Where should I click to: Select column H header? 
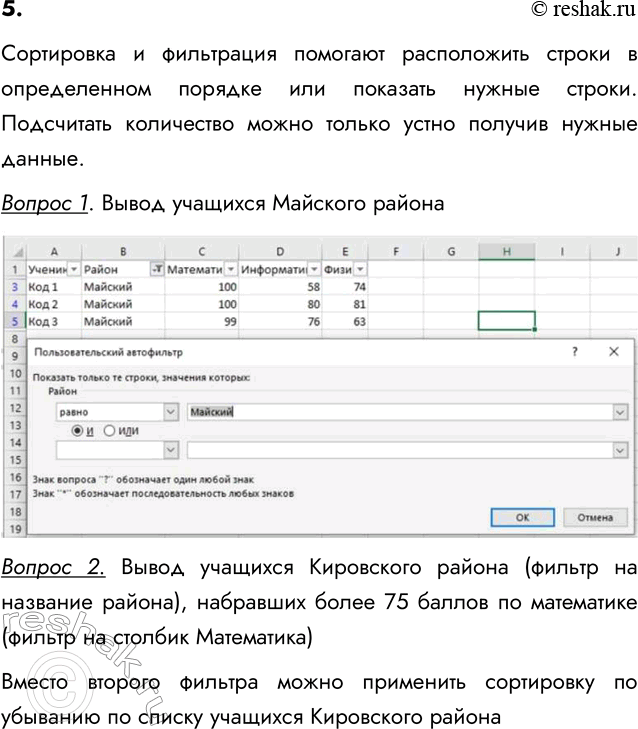(506, 250)
